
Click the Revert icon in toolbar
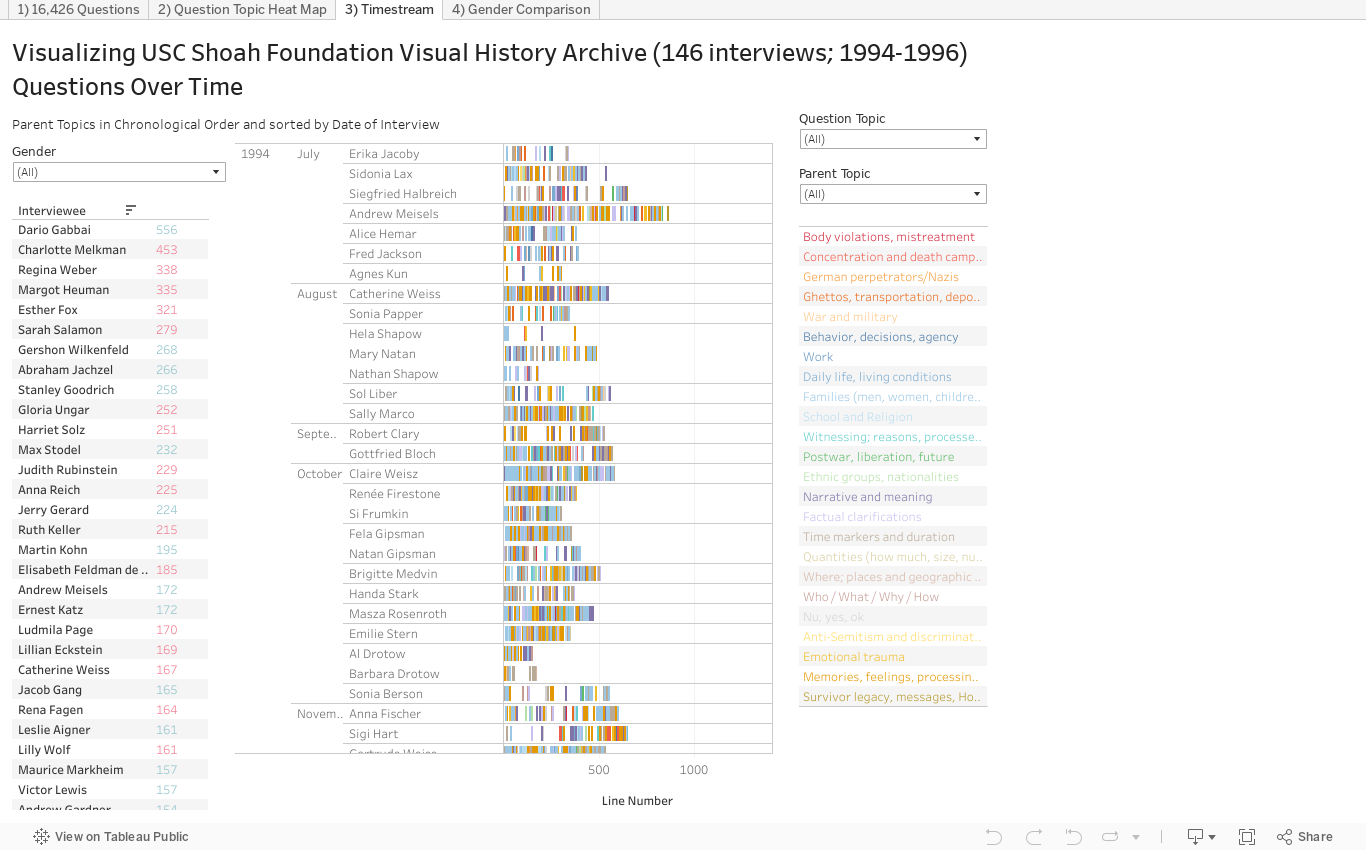1073,837
